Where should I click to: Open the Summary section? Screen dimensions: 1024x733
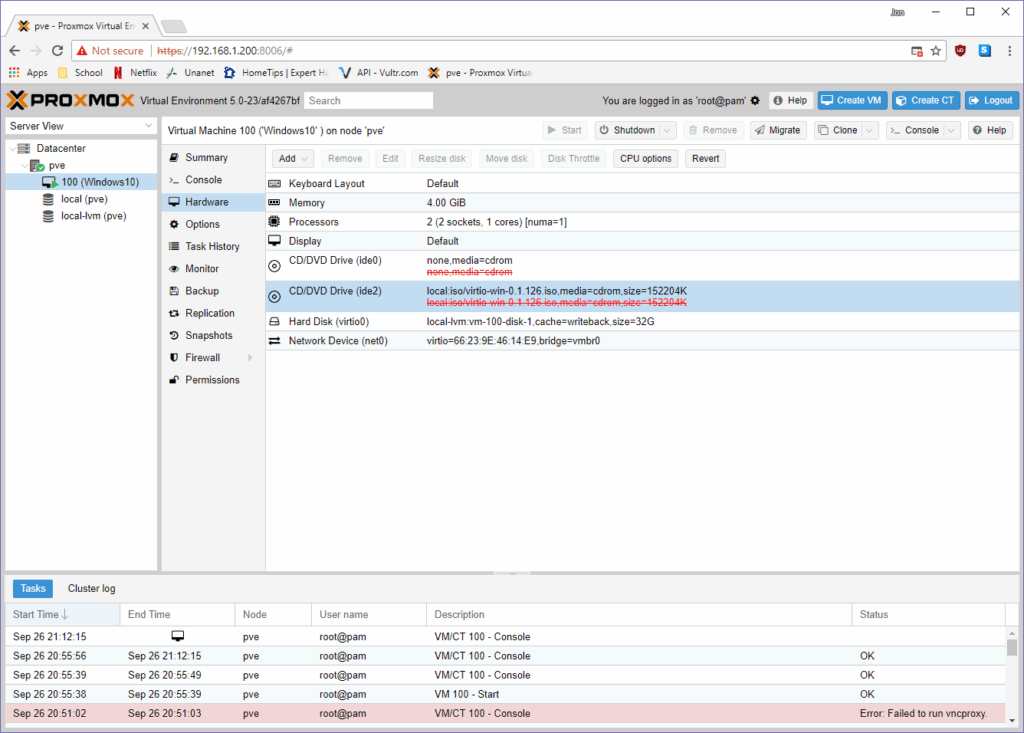pyautogui.click(x=213, y=157)
